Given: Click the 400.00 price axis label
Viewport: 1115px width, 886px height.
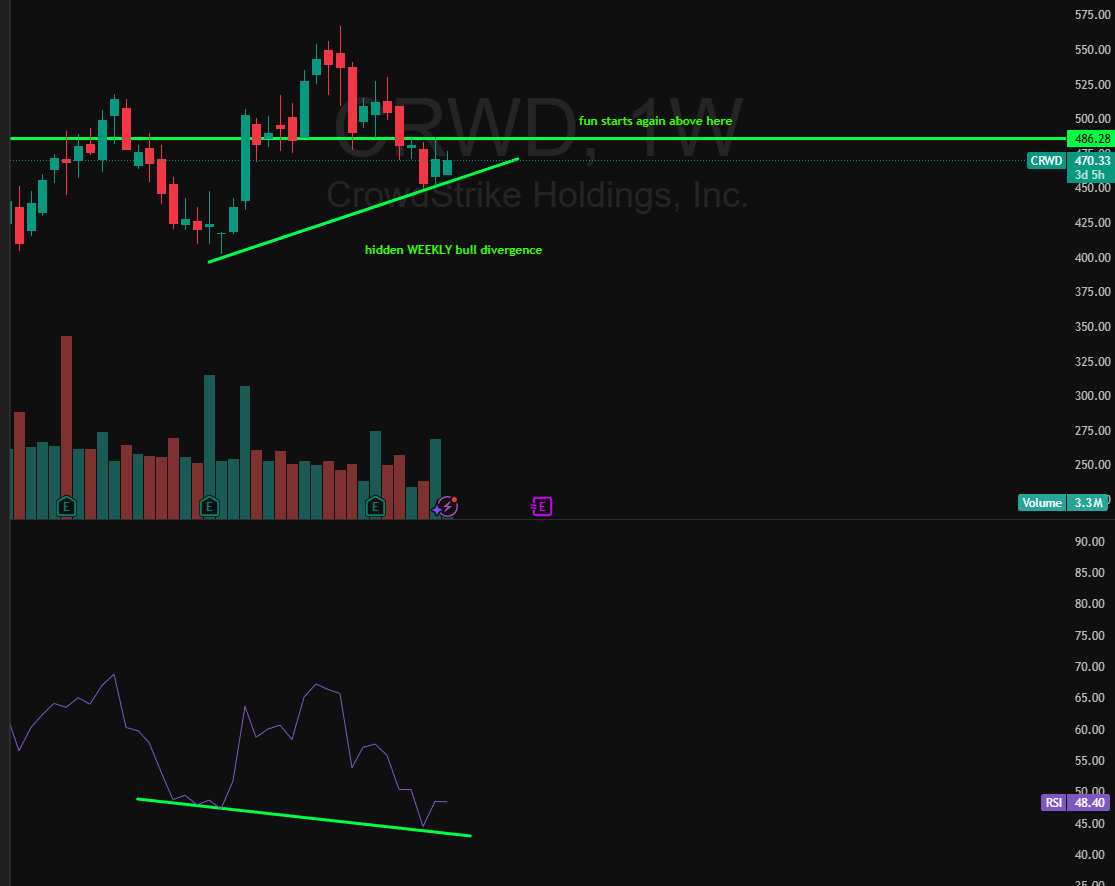Looking at the screenshot, I should point(1092,257).
